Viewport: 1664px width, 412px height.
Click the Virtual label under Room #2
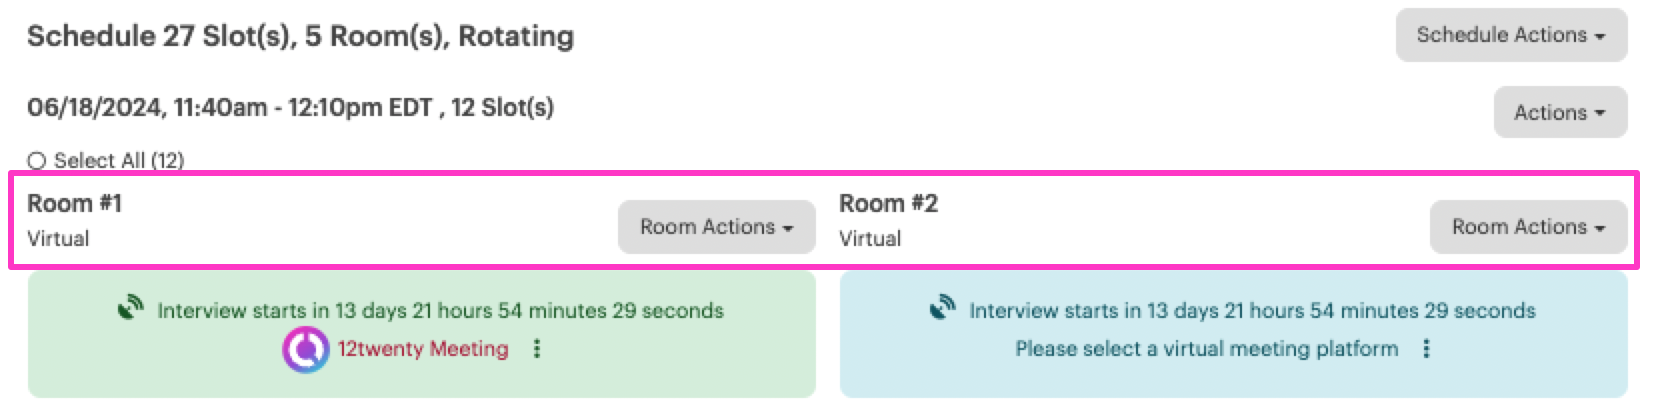click(x=870, y=239)
